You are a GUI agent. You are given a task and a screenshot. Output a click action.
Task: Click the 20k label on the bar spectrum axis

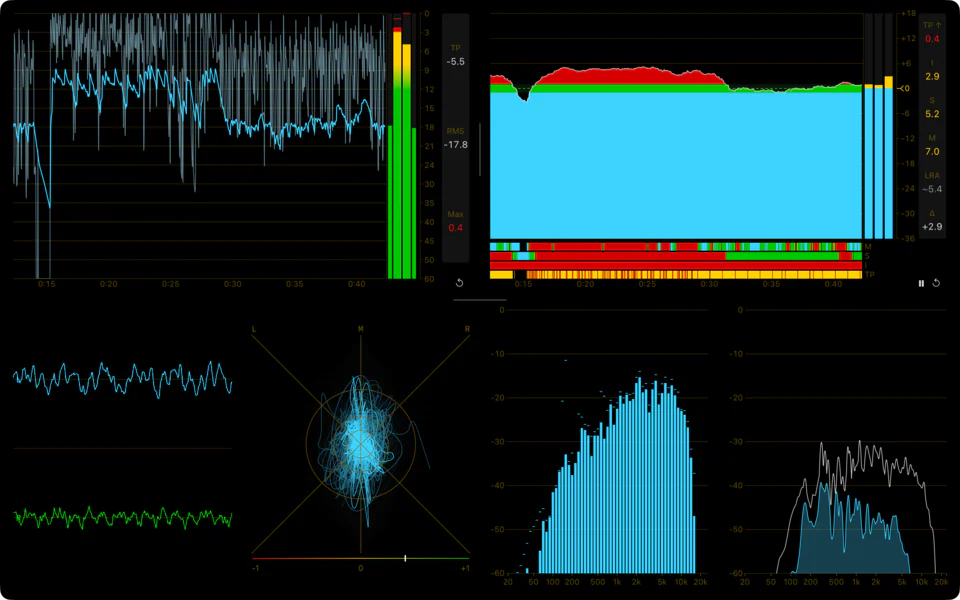701,582
